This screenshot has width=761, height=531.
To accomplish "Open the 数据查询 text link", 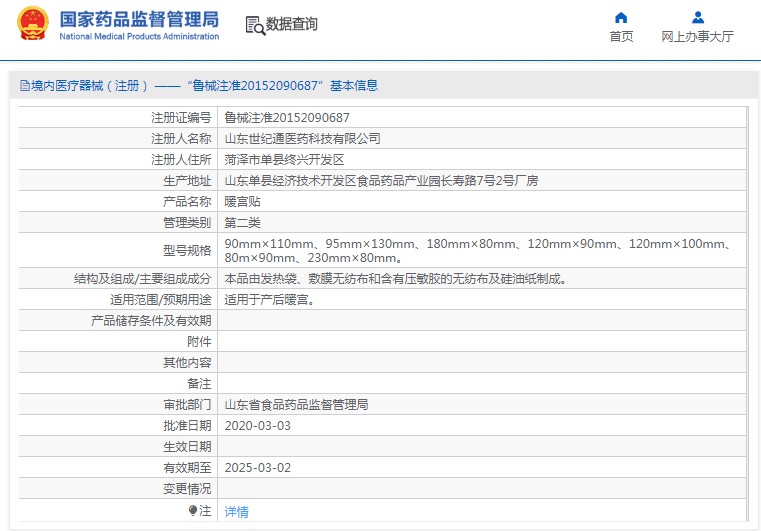I will click(291, 24).
